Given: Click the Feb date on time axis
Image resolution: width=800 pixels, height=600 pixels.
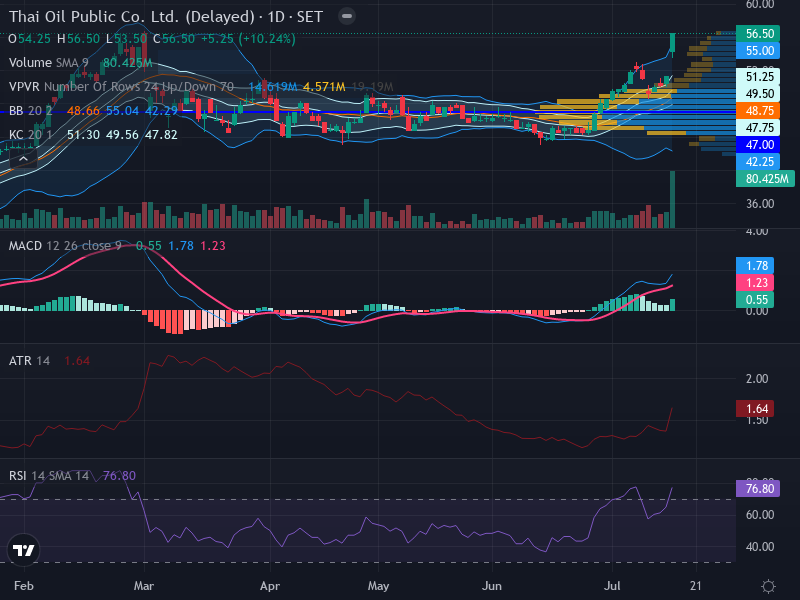Looking at the screenshot, I should pyautogui.click(x=23, y=586).
